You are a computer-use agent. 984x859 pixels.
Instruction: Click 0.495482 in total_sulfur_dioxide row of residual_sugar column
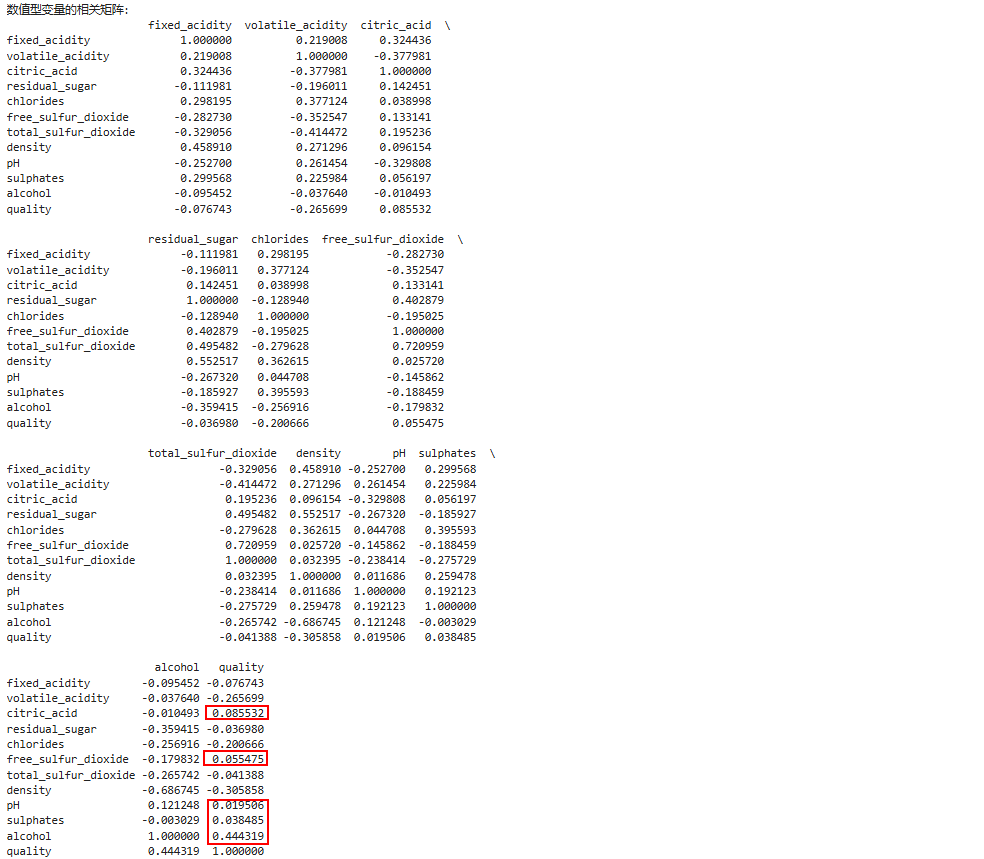point(212,346)
